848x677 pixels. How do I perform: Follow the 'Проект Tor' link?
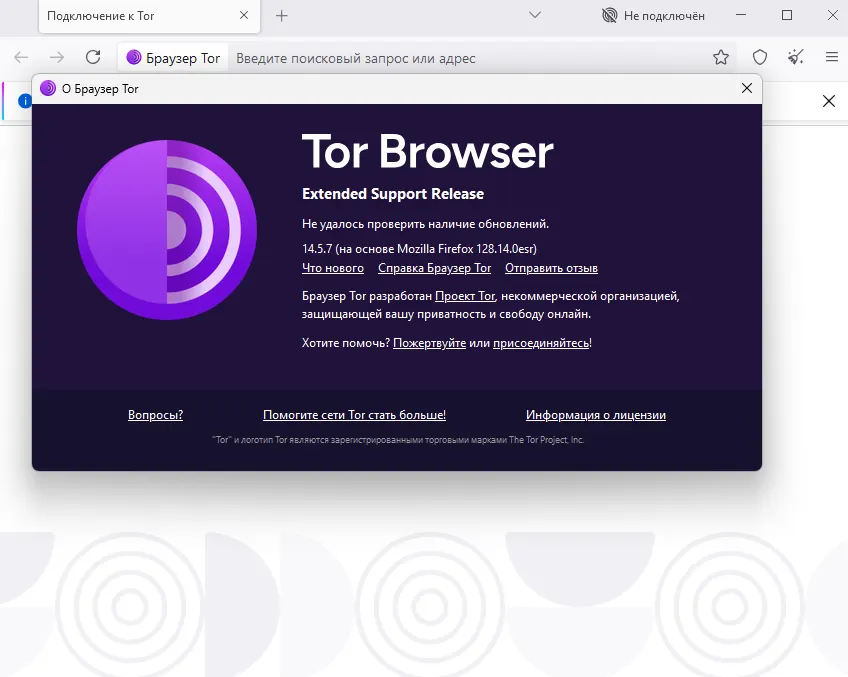click(465, 296)
